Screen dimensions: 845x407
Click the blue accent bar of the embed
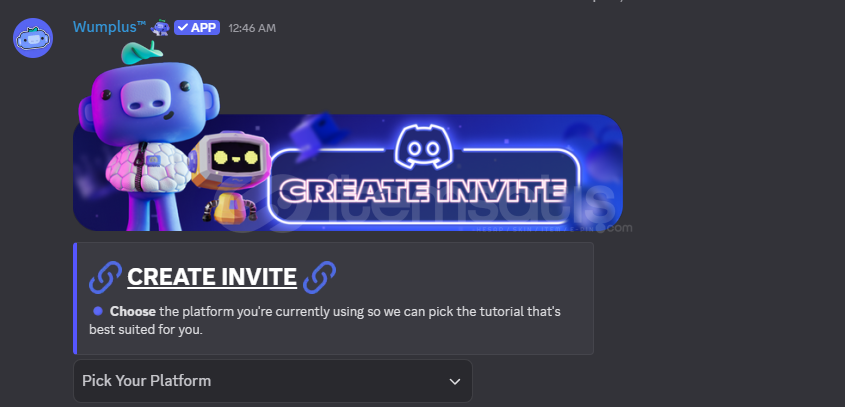tap(75, 298)
